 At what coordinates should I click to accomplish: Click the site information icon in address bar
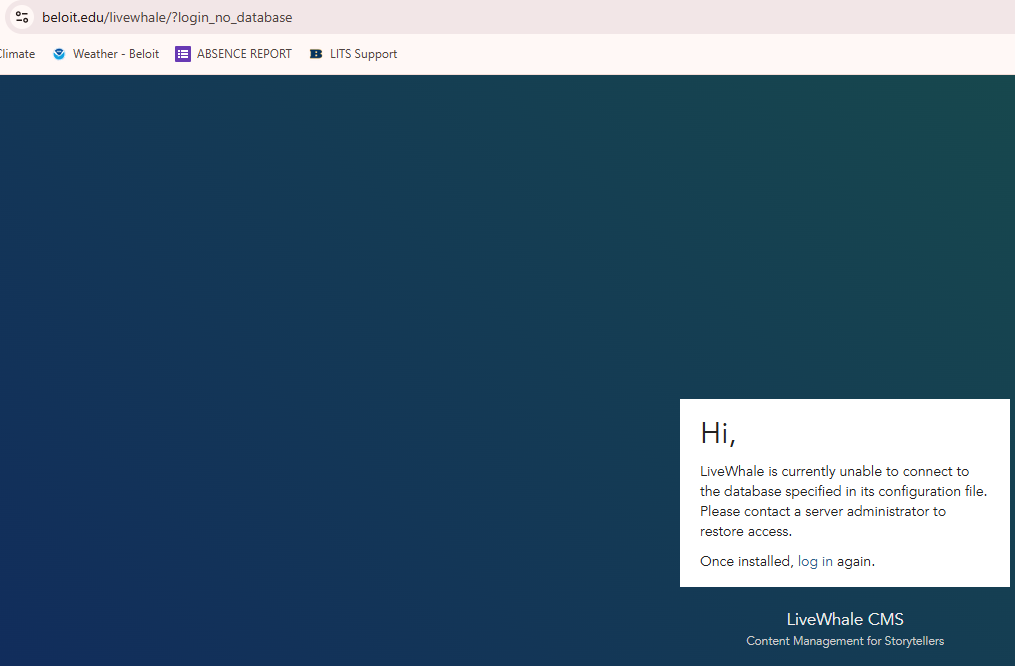22,17
